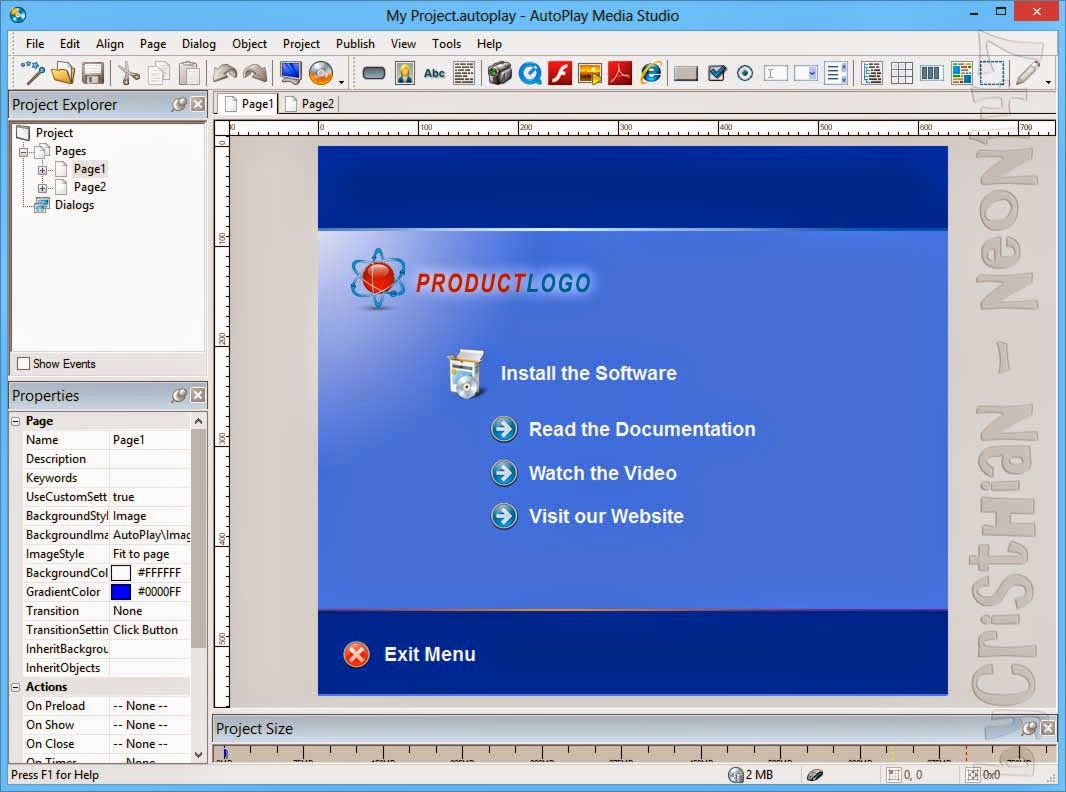Click the Install the Software button on canvas
The height and width of the screenshot is (792, 1066).
pyautogui.click(x=562, y=373)
